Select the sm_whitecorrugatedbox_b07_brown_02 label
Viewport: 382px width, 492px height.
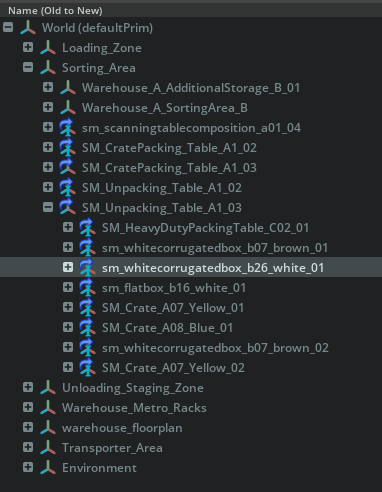pyautogui.click(x=215, y=348)
